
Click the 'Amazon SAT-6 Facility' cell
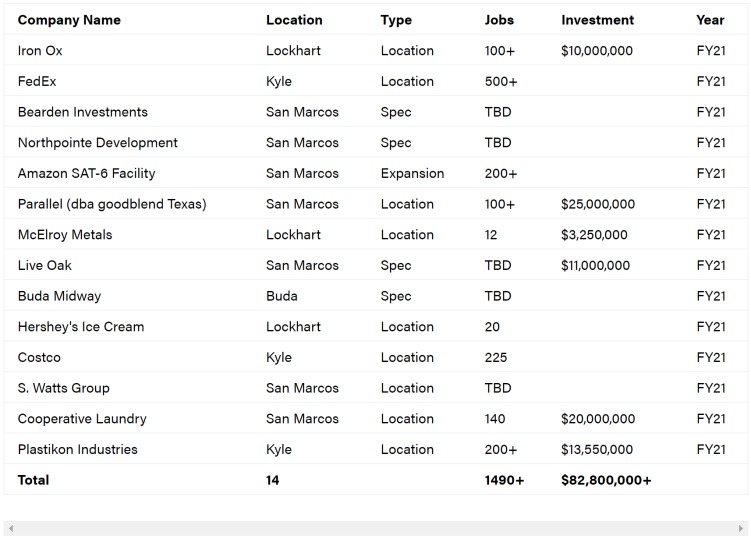click(86, 173)
